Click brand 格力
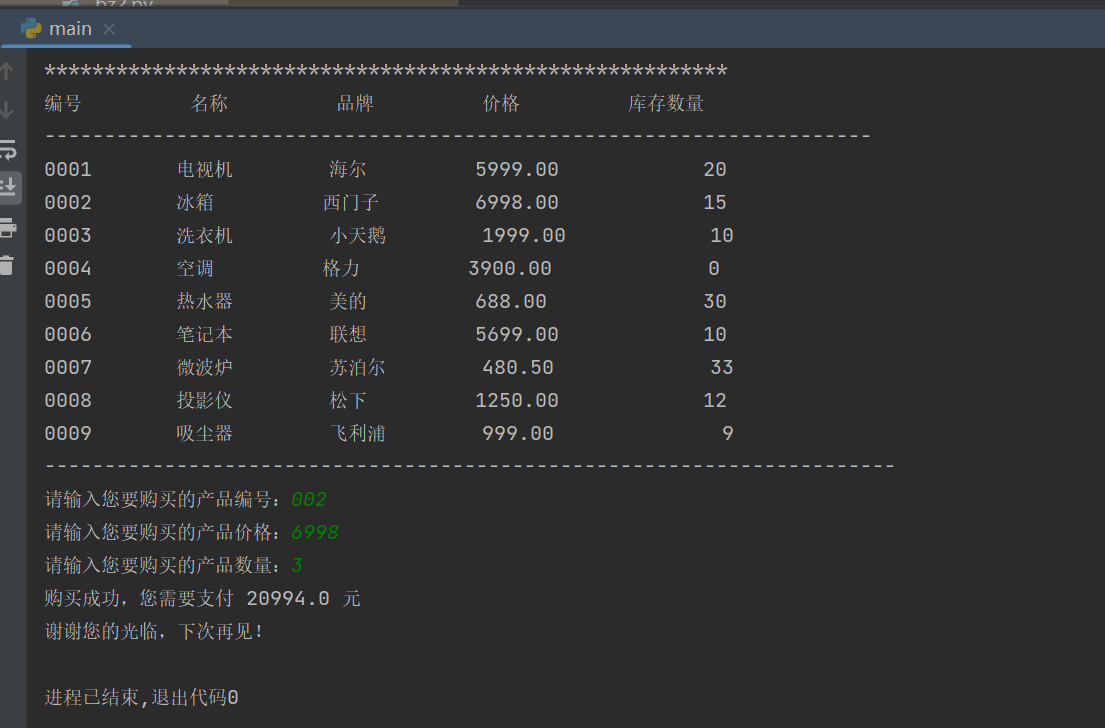 pyautogui.click(x=341, y=269)
